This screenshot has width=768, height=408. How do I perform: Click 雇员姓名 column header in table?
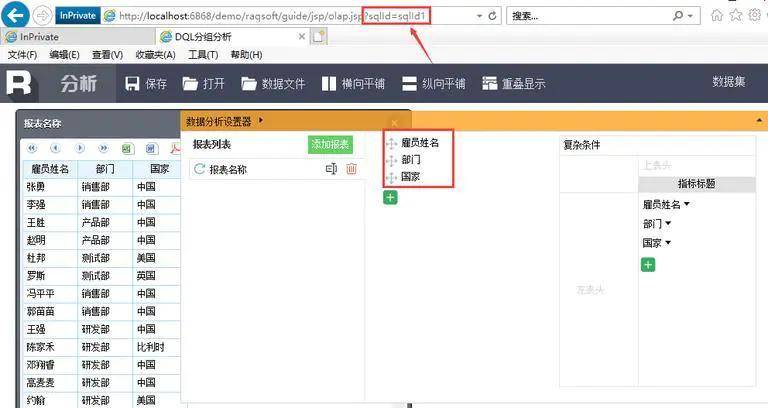[x=50, y=169]
